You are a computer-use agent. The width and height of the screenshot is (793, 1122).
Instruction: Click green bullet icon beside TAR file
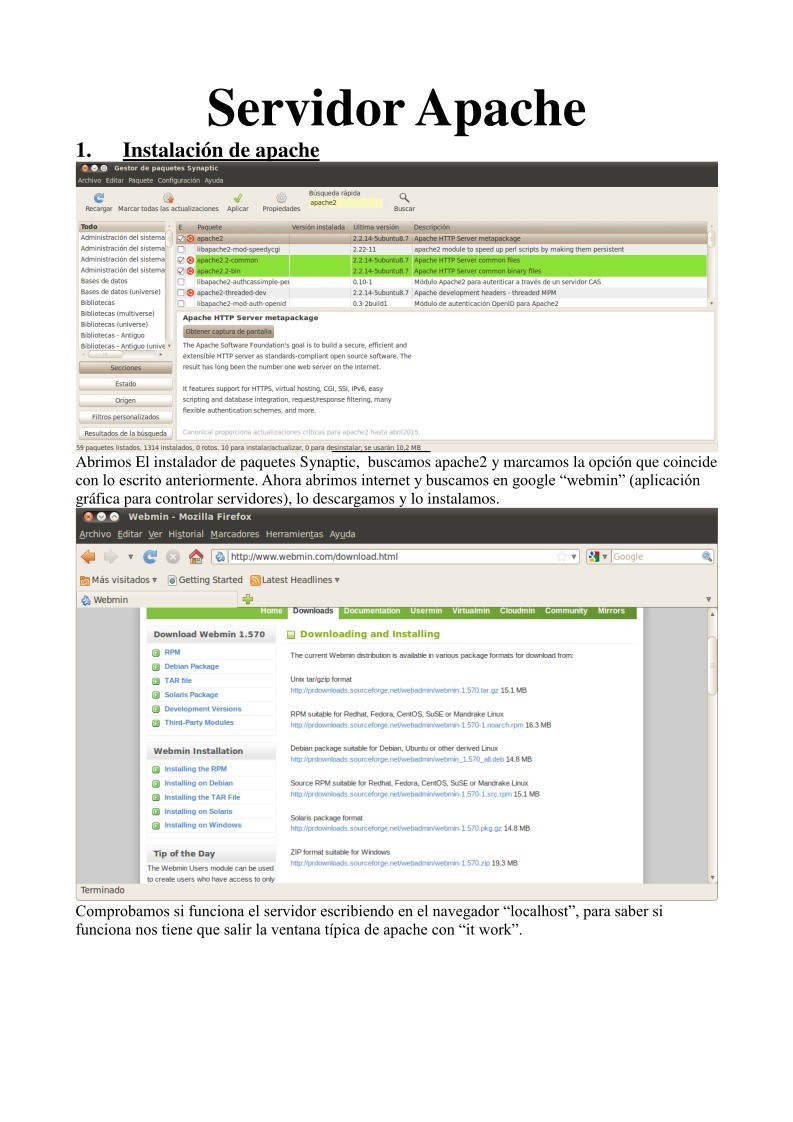(x=156, y=681)
